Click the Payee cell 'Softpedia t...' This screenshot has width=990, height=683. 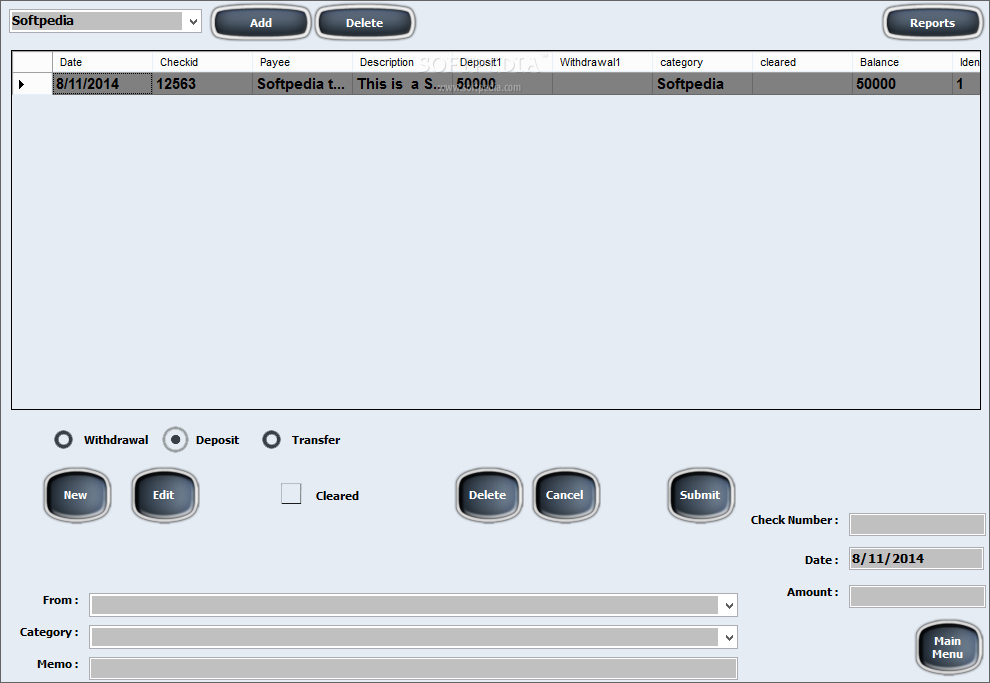(302, 84)
